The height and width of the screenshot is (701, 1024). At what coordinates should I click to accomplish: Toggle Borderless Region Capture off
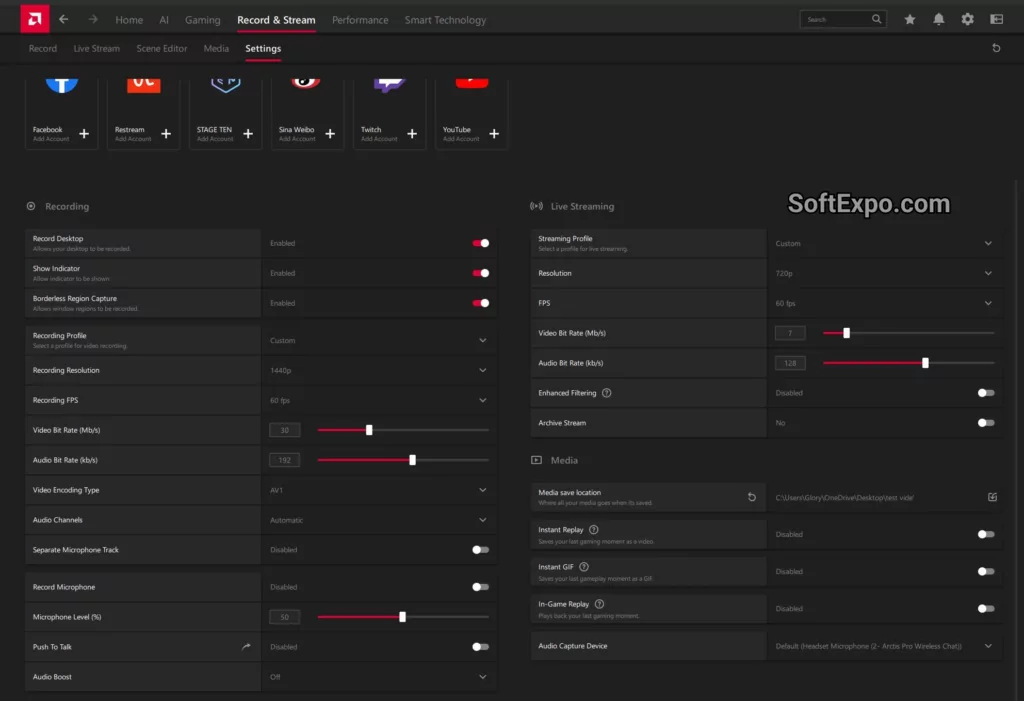479,303
